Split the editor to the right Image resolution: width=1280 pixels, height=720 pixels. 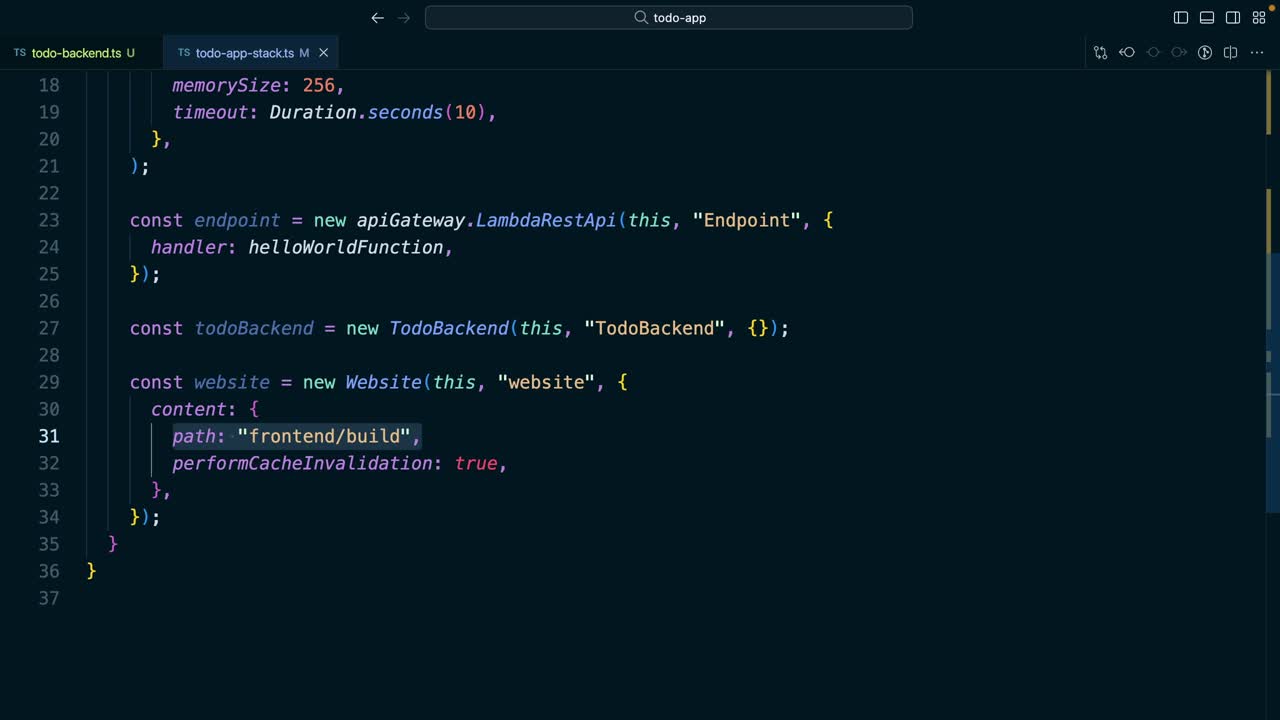tap(1231, 53)
